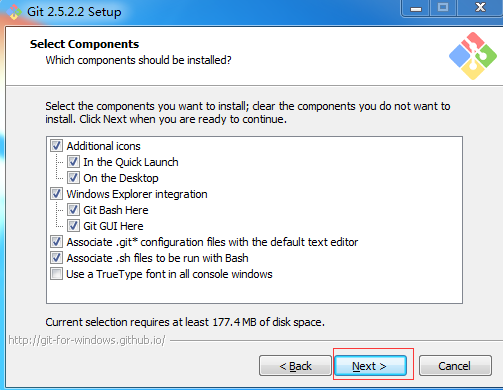Image resolution: width=503 pixels, height=390 pixels.
Task: Click the Git setup title bar icon
Action: 14,12
